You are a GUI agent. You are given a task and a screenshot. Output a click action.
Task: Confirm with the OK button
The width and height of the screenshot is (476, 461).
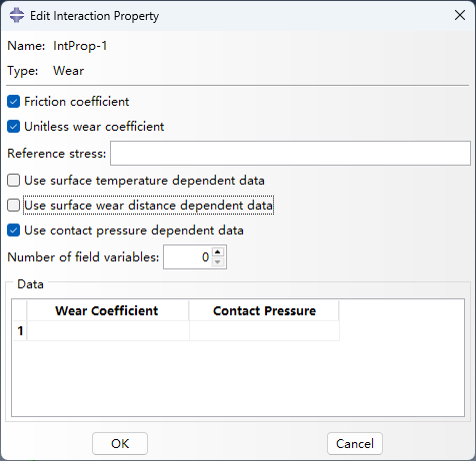(120, 444)
